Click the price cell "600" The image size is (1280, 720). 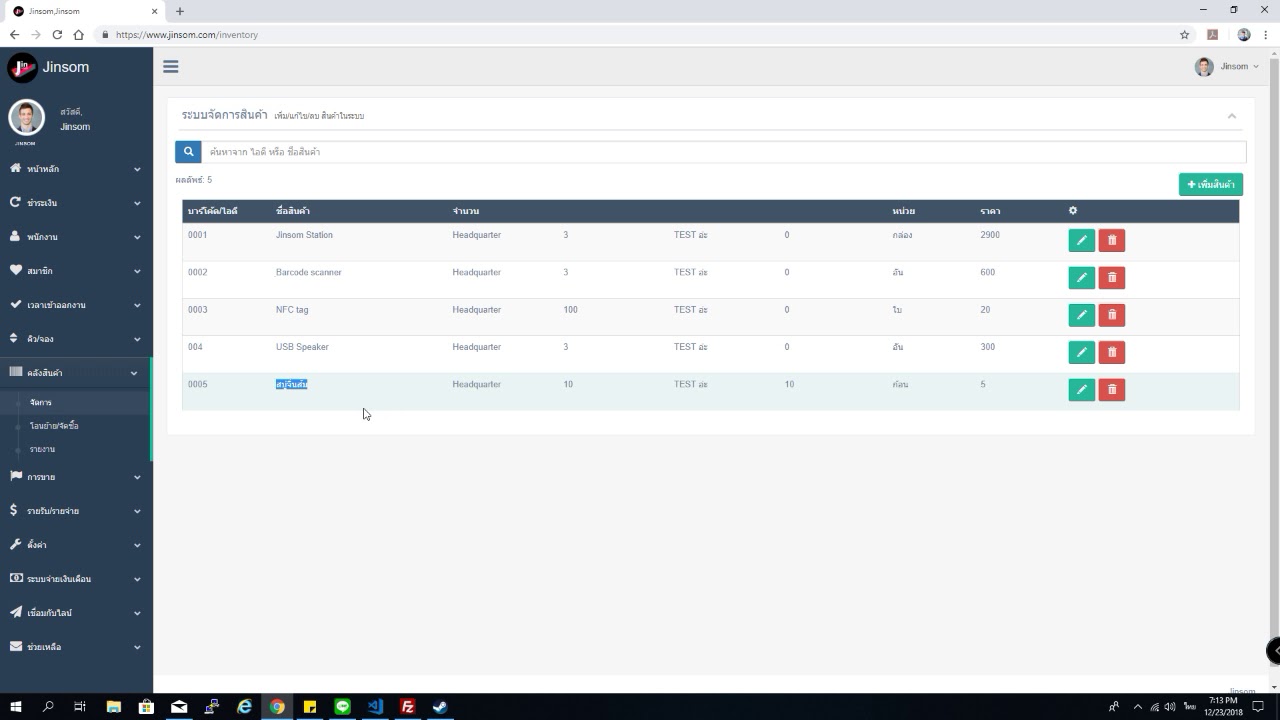pyautogui.click(x=987, y=272)
